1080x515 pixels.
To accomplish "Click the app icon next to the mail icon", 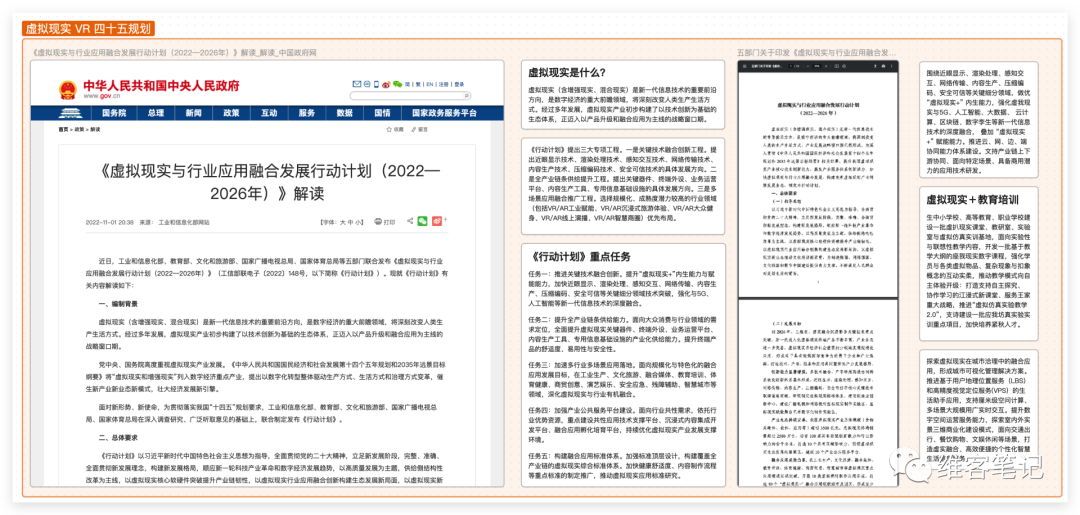I will tap(367, 84).
